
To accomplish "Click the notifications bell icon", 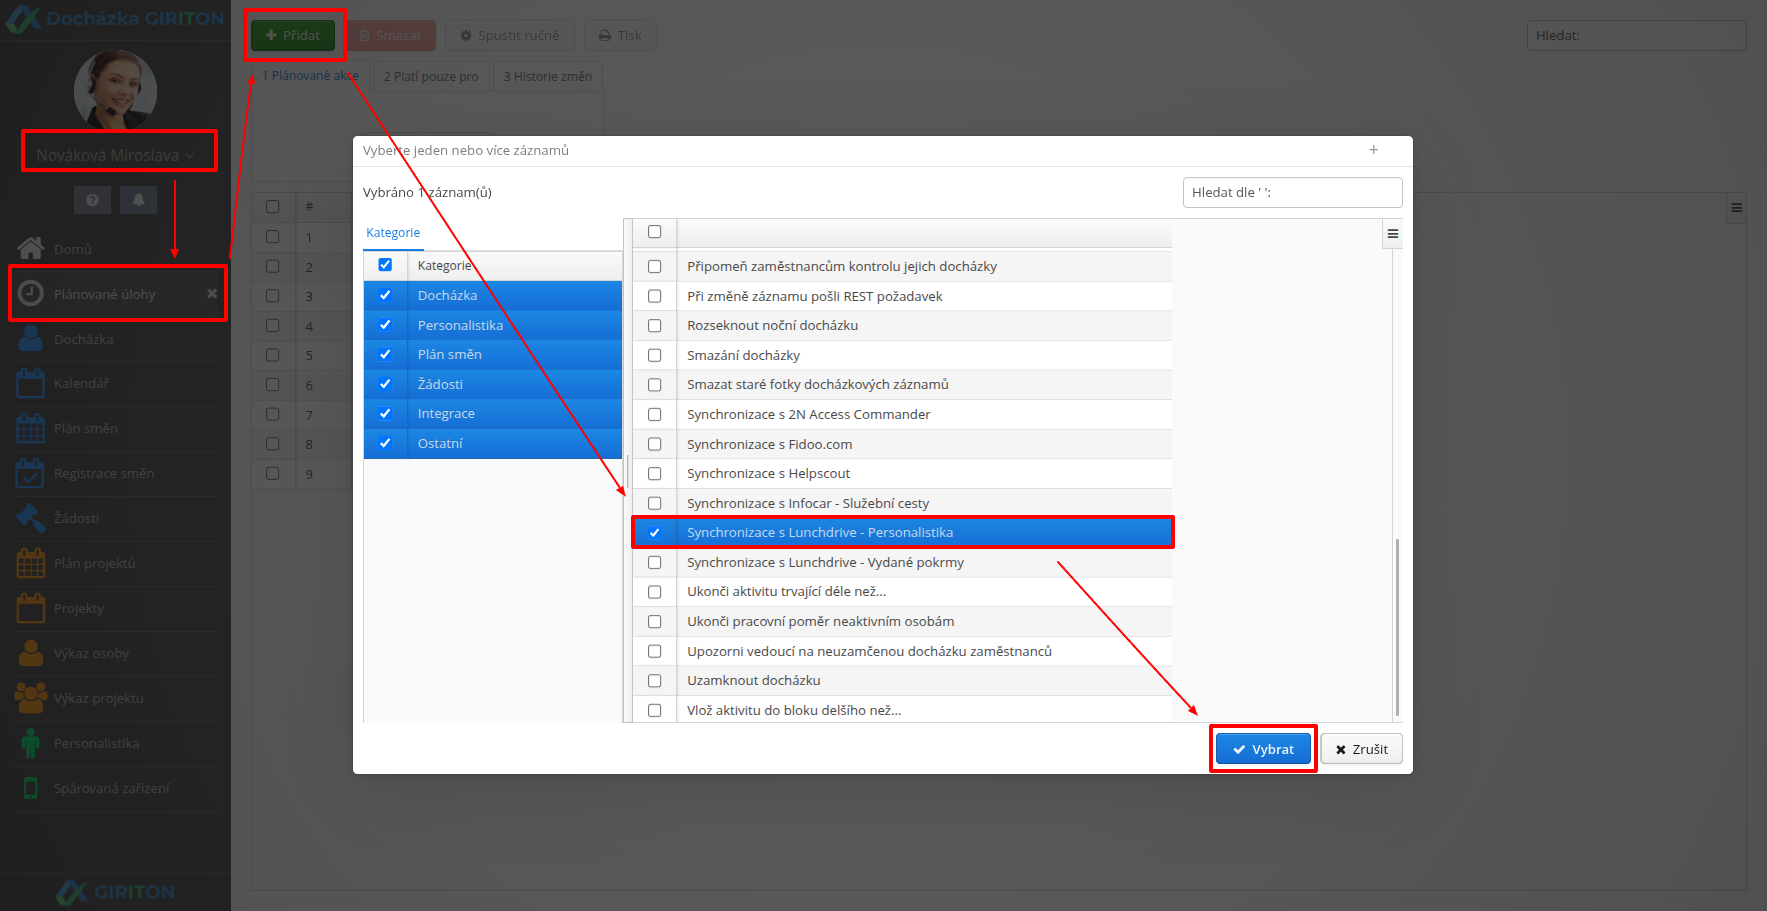I will point(138,200).
